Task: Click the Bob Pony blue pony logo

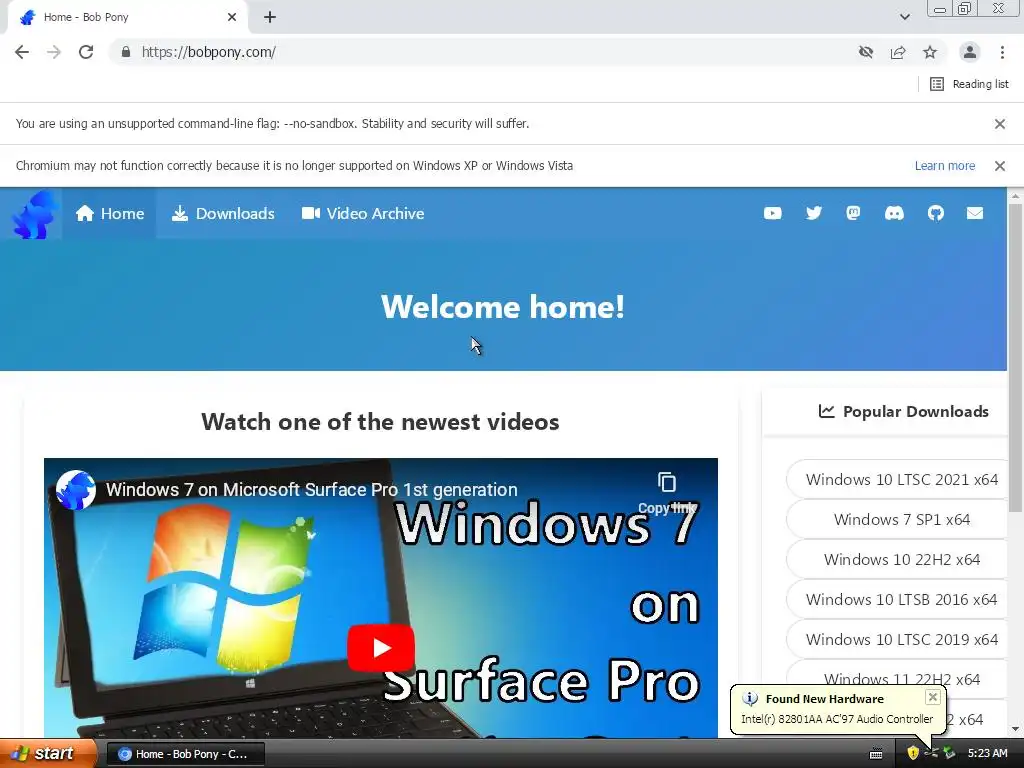Action: 34,214
